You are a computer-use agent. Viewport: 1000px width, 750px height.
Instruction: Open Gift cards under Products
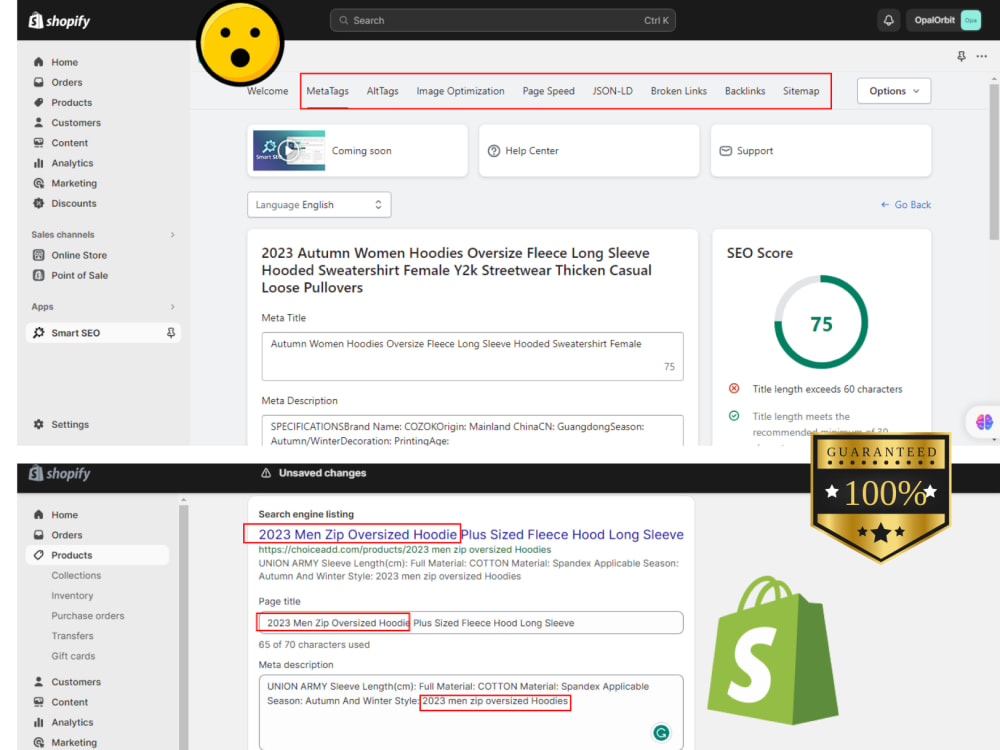click(73, 656)
